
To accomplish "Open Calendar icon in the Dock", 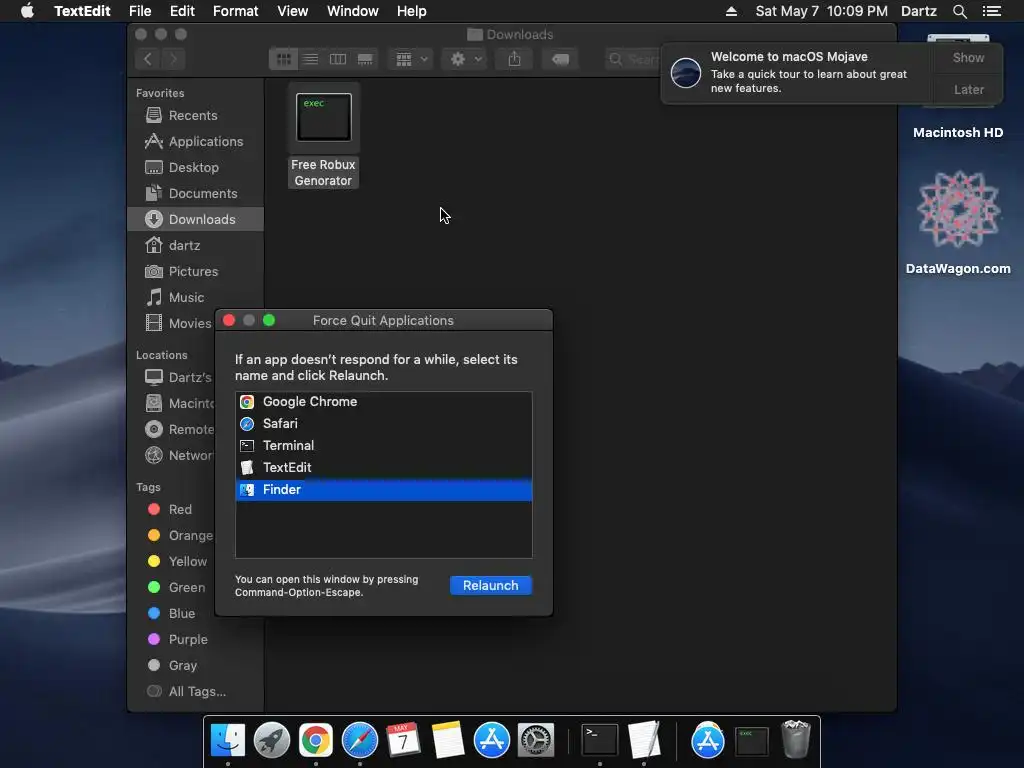I will pos(403,740).
